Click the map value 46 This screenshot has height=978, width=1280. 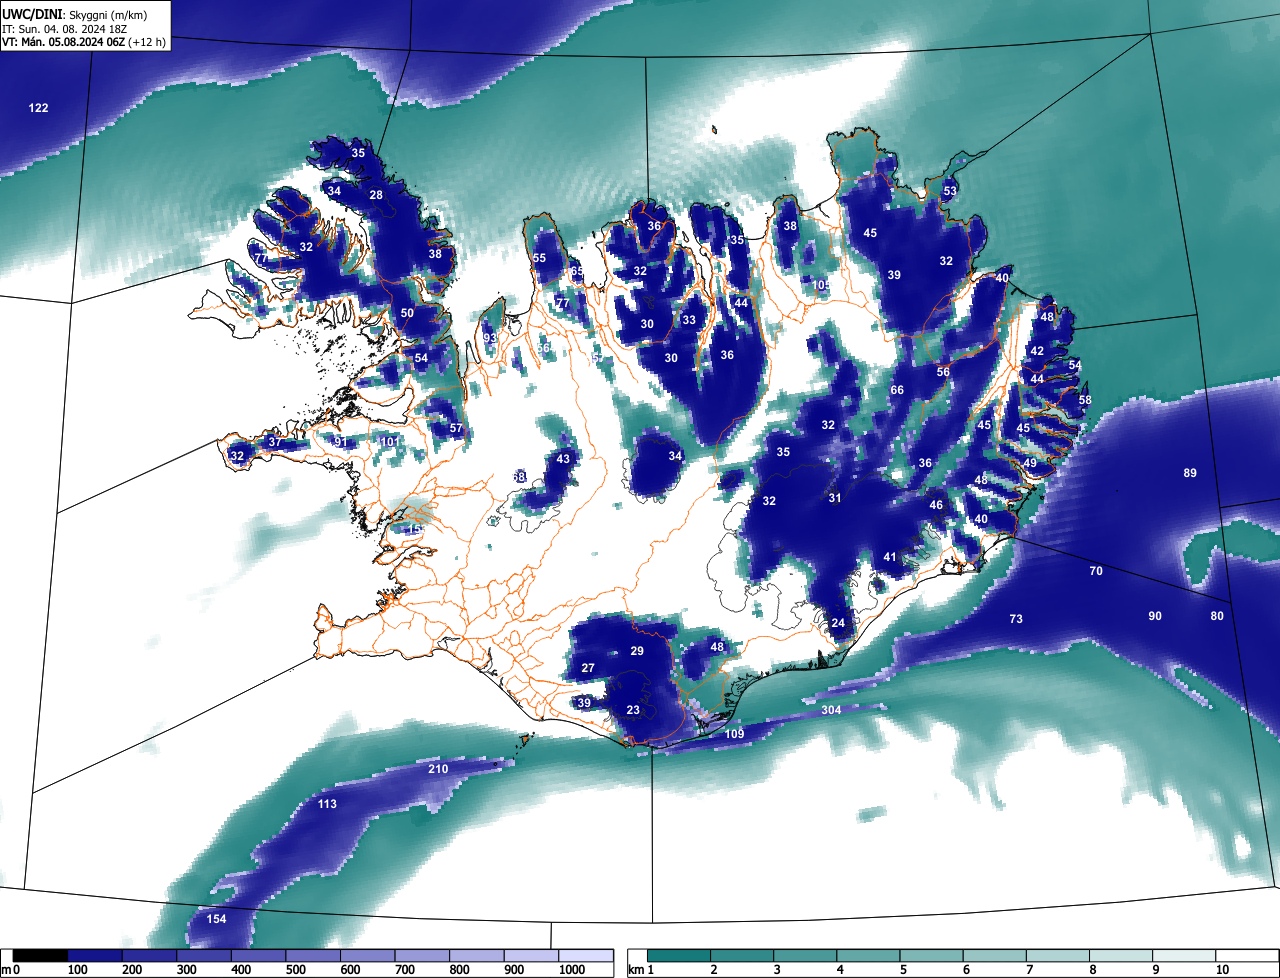coord(936,505)
